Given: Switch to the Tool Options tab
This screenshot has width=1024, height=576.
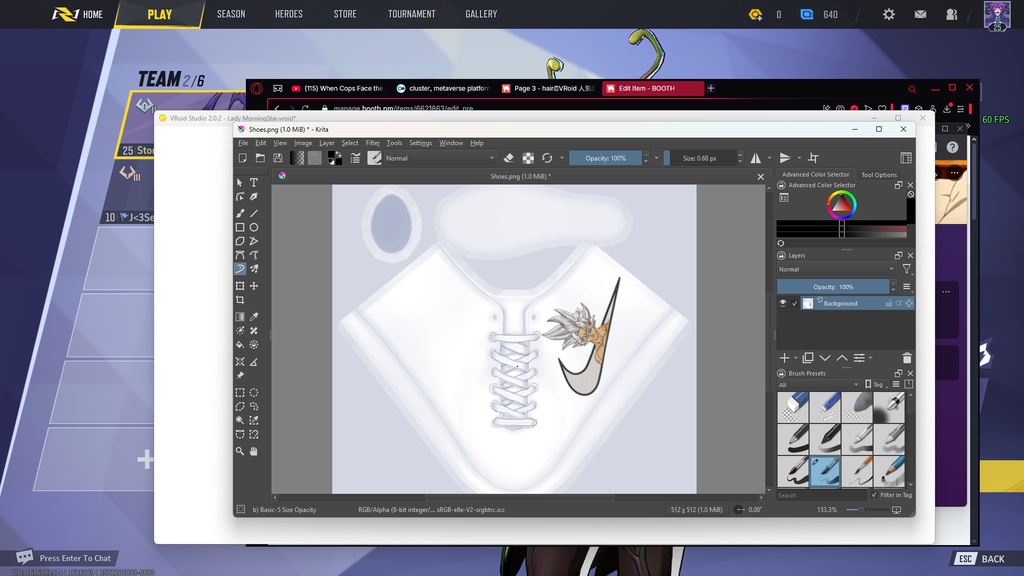Looking at the screenshot, I should coord(879,175).
